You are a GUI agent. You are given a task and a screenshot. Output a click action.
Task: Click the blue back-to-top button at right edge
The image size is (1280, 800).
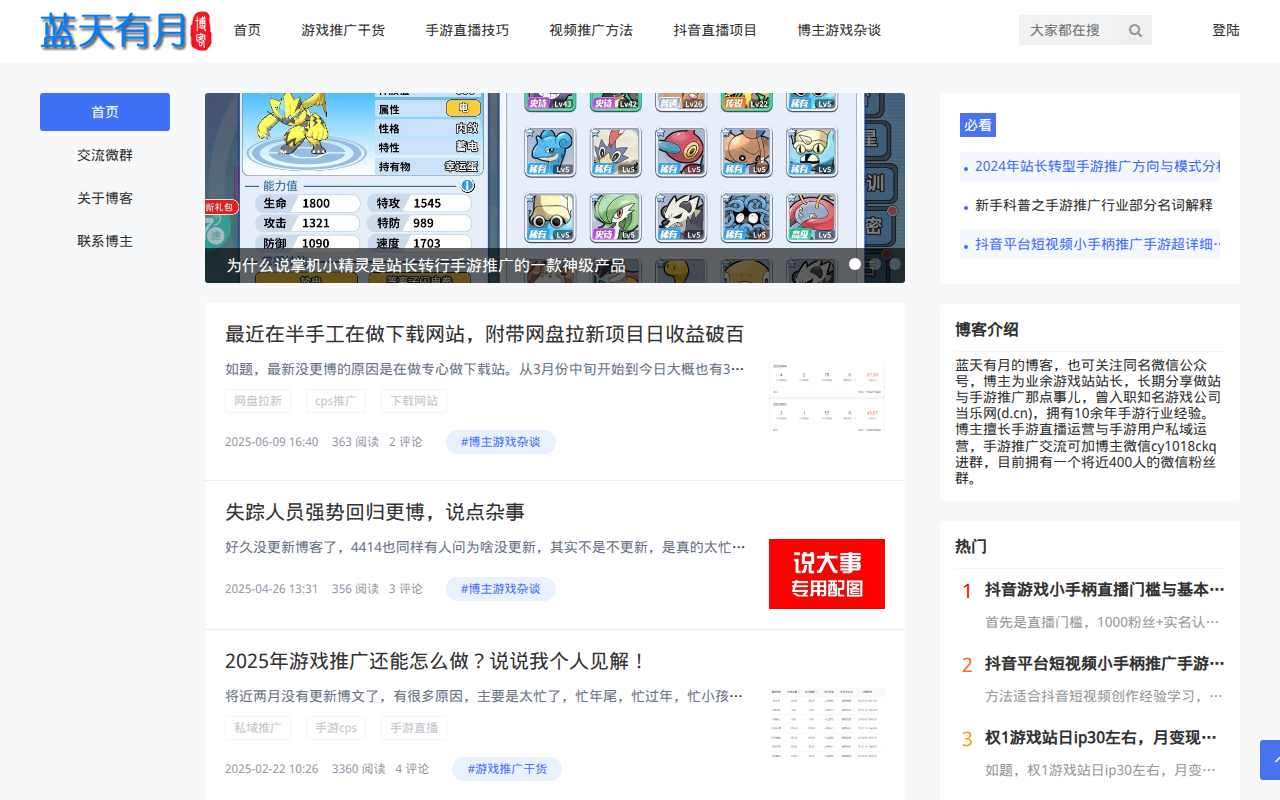tap(1270, 760)
